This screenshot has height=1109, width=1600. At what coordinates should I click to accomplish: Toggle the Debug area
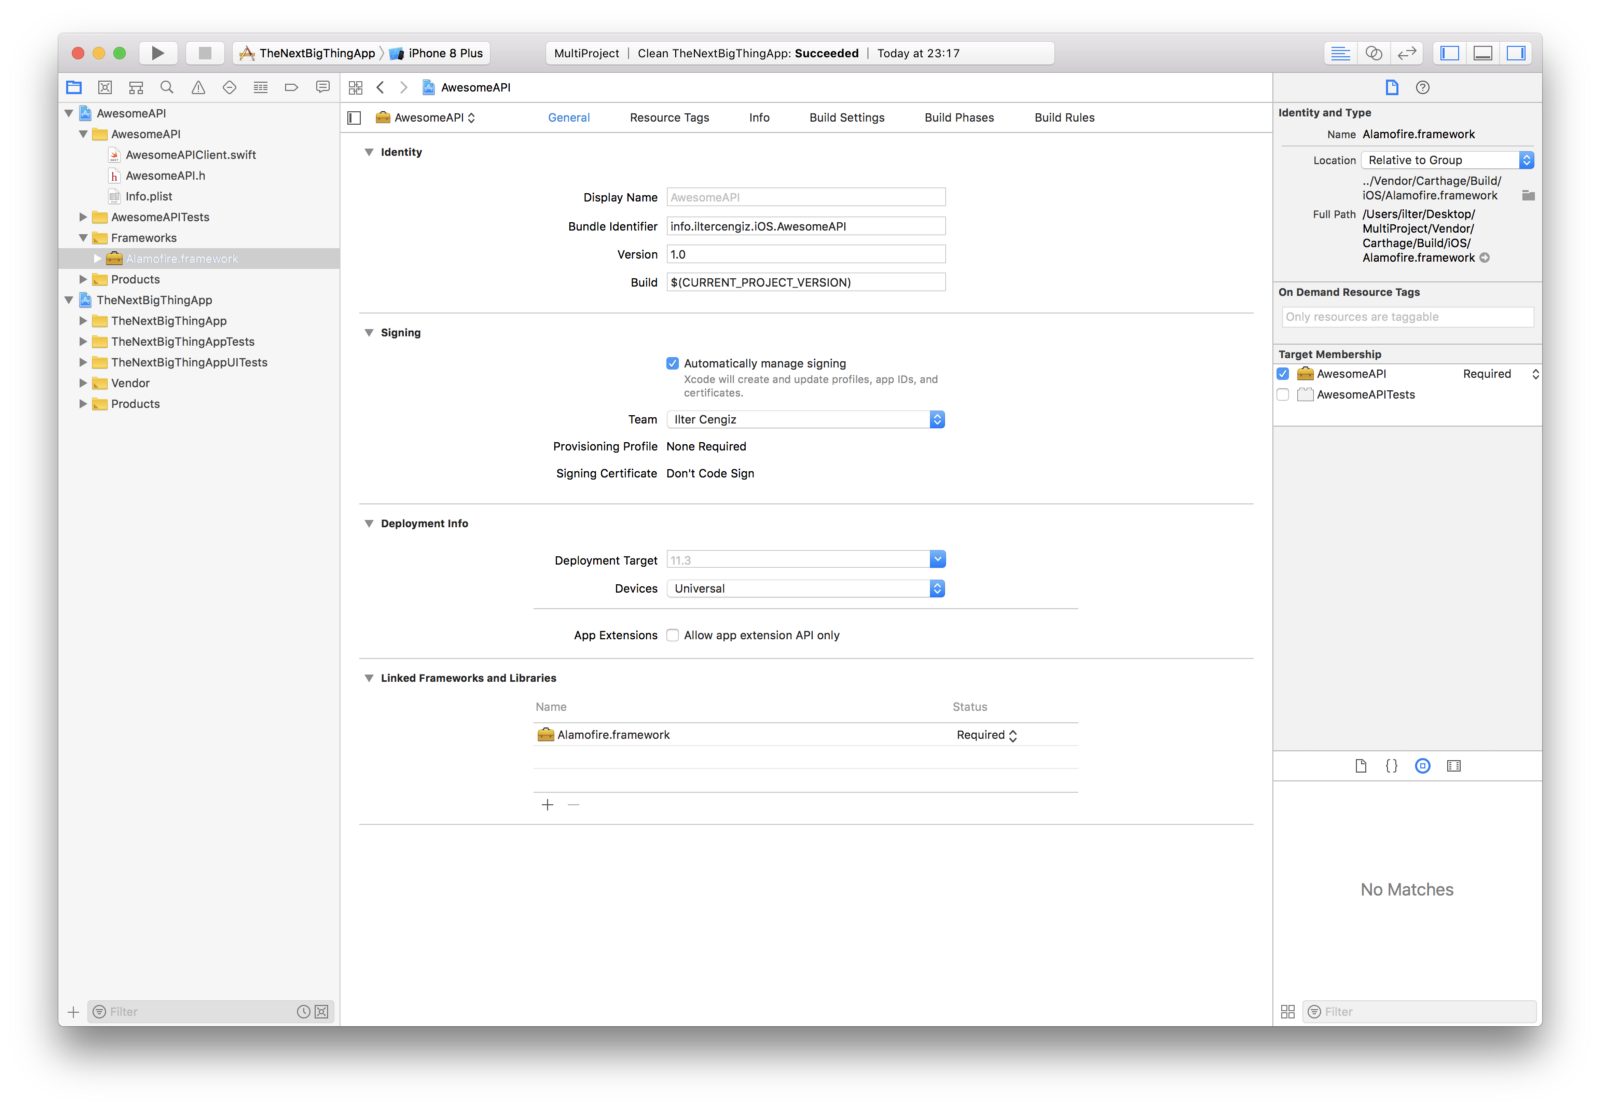tap(1483, 53)
